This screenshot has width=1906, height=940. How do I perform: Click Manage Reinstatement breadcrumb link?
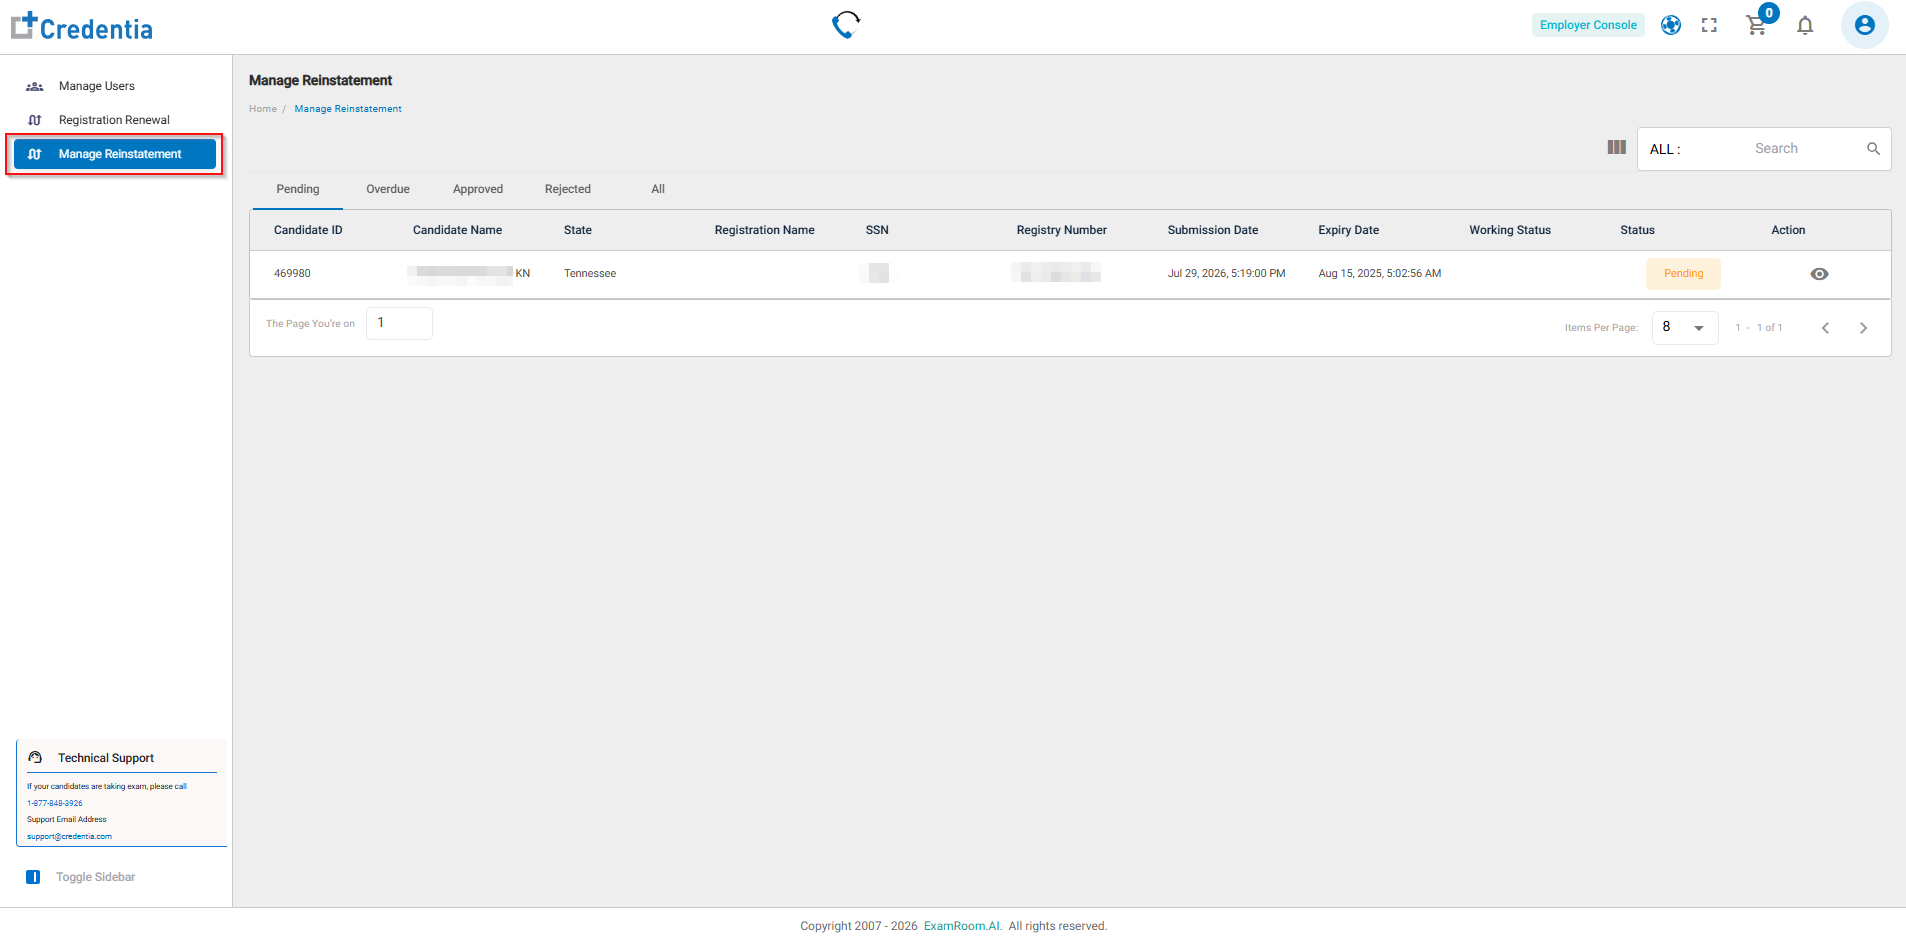(x=348, y=109)
